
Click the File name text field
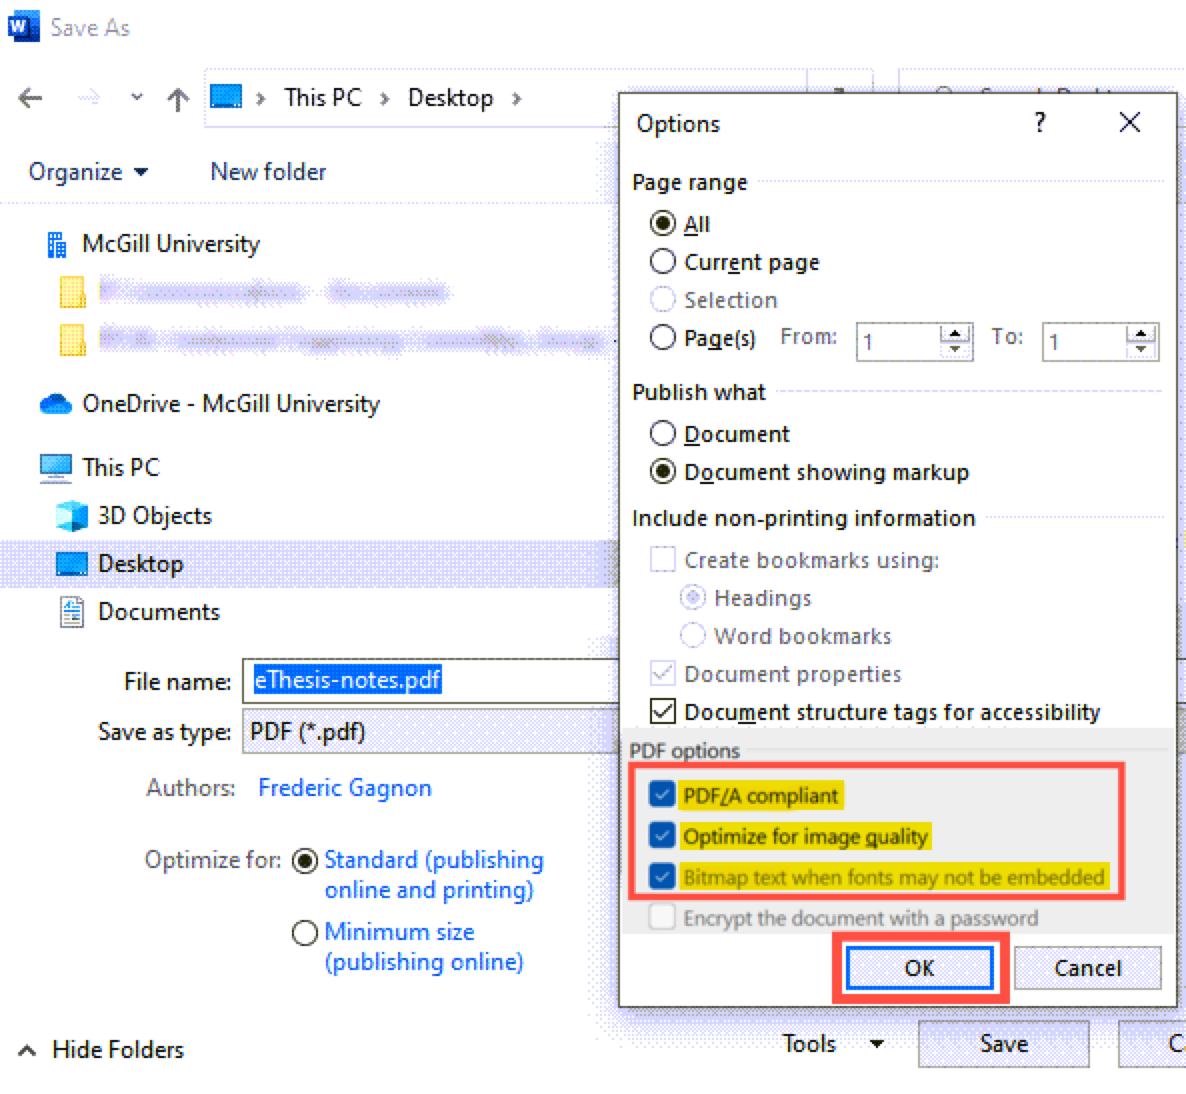430,681
